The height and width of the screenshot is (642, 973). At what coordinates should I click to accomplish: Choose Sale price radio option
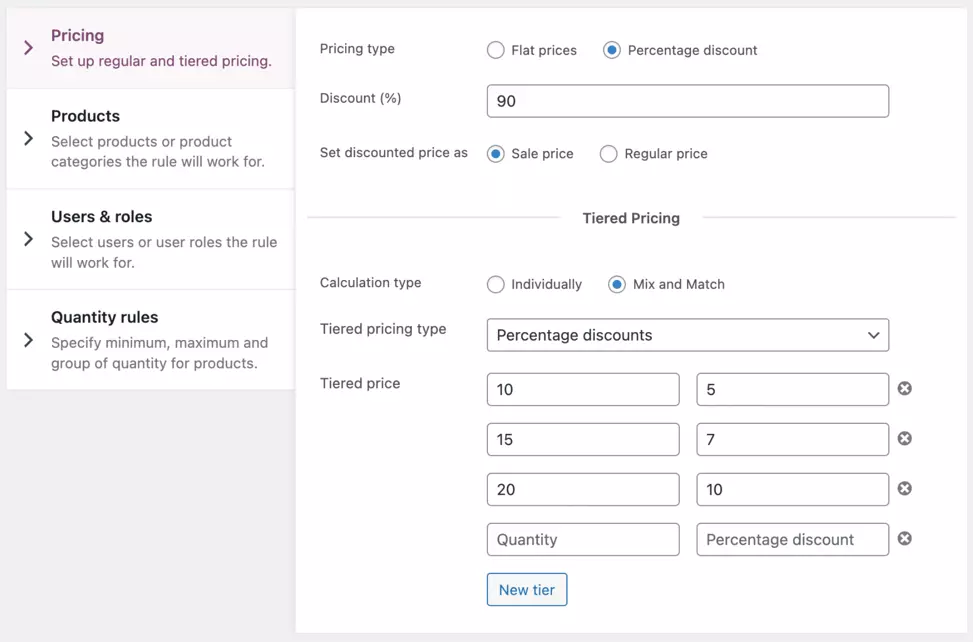[x=496, y=154]
